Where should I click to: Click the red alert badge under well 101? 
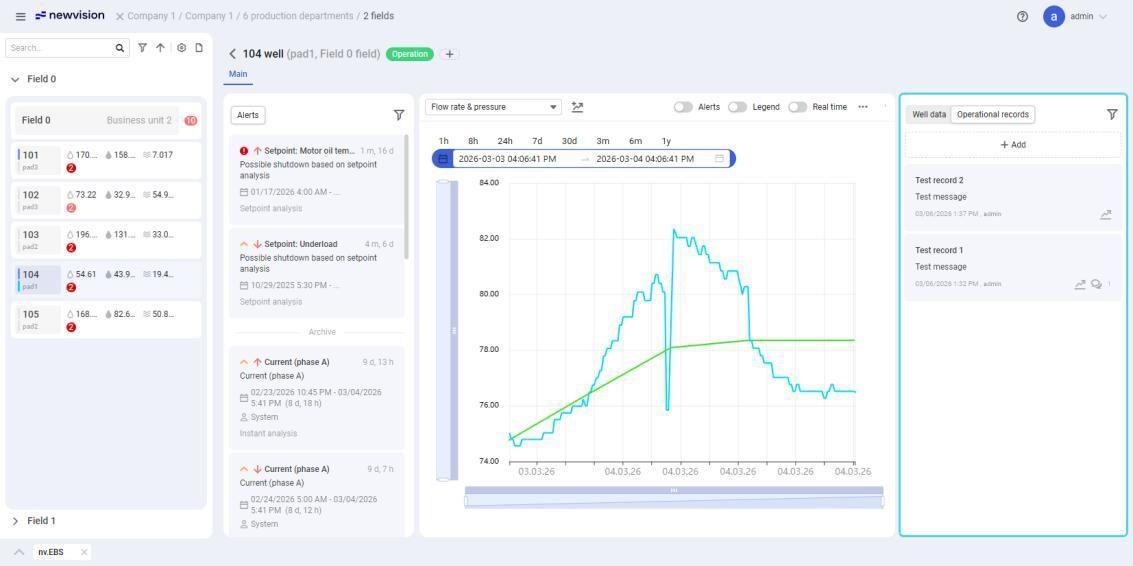[72, 168]
